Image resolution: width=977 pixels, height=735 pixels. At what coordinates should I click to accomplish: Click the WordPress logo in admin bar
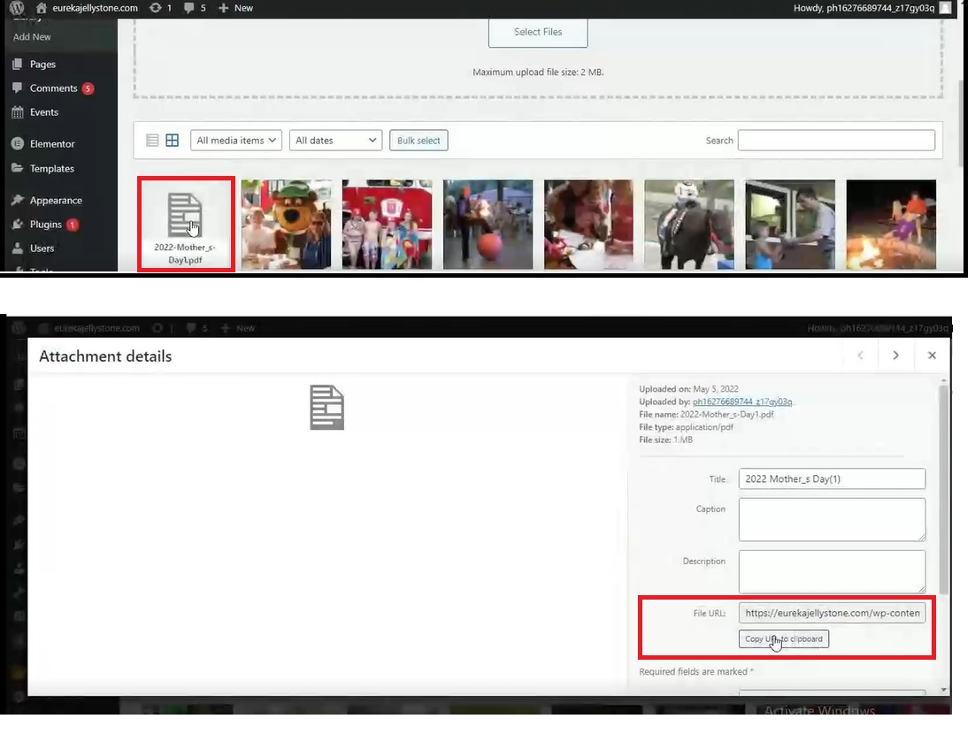point(17,7)
